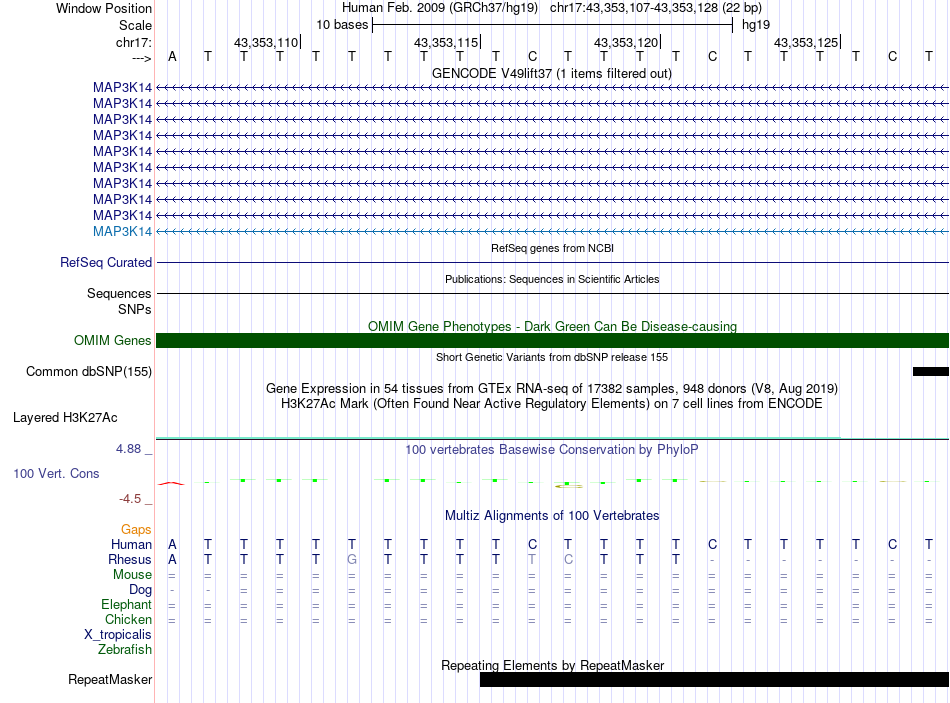Click the 10 bases scale text

(x=342, y=25)
